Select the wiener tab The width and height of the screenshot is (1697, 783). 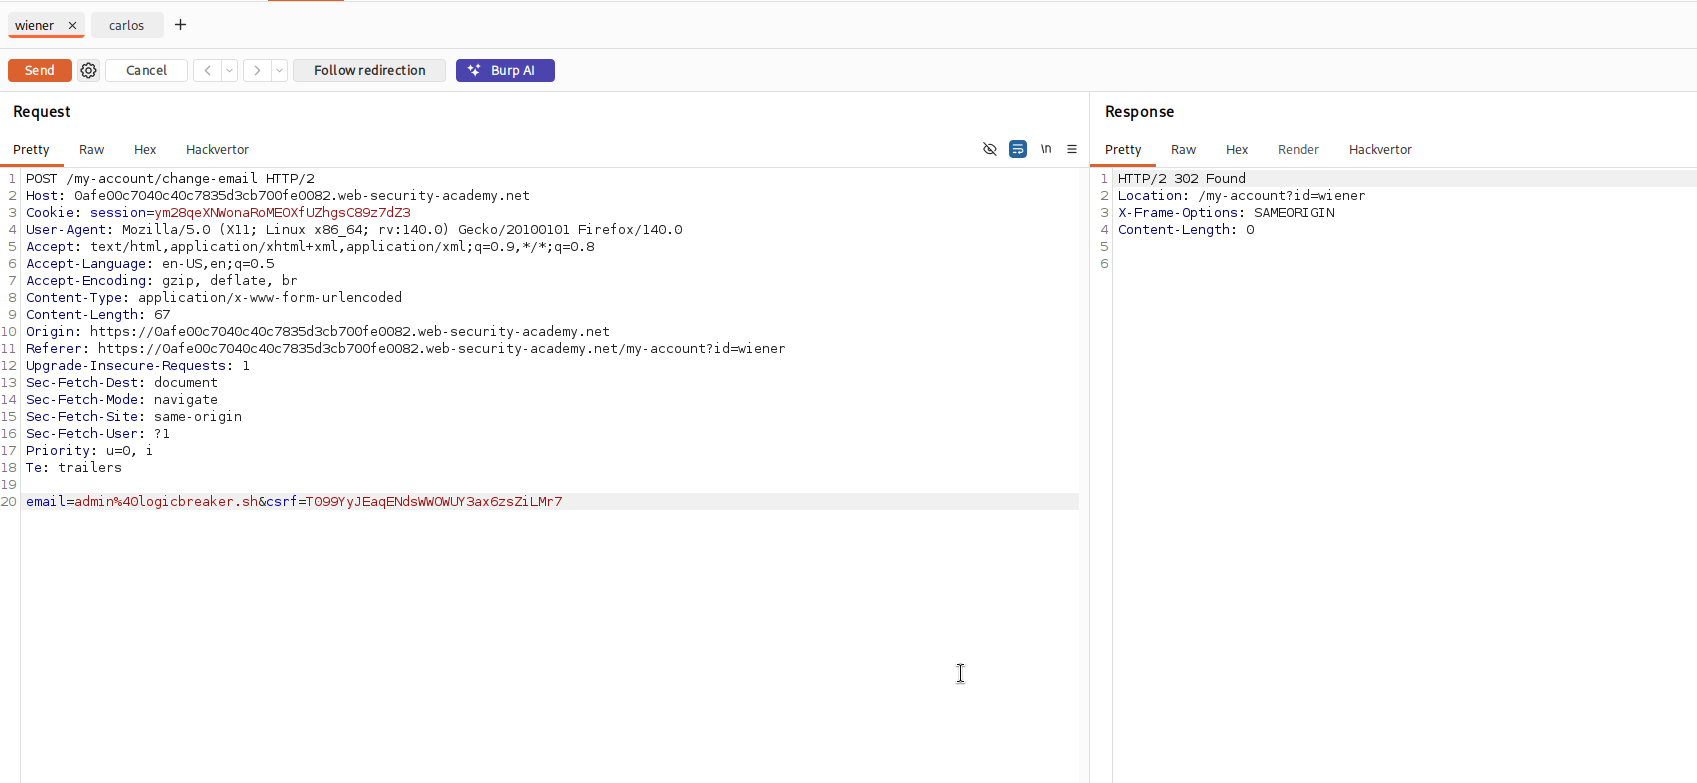point(35,26)
